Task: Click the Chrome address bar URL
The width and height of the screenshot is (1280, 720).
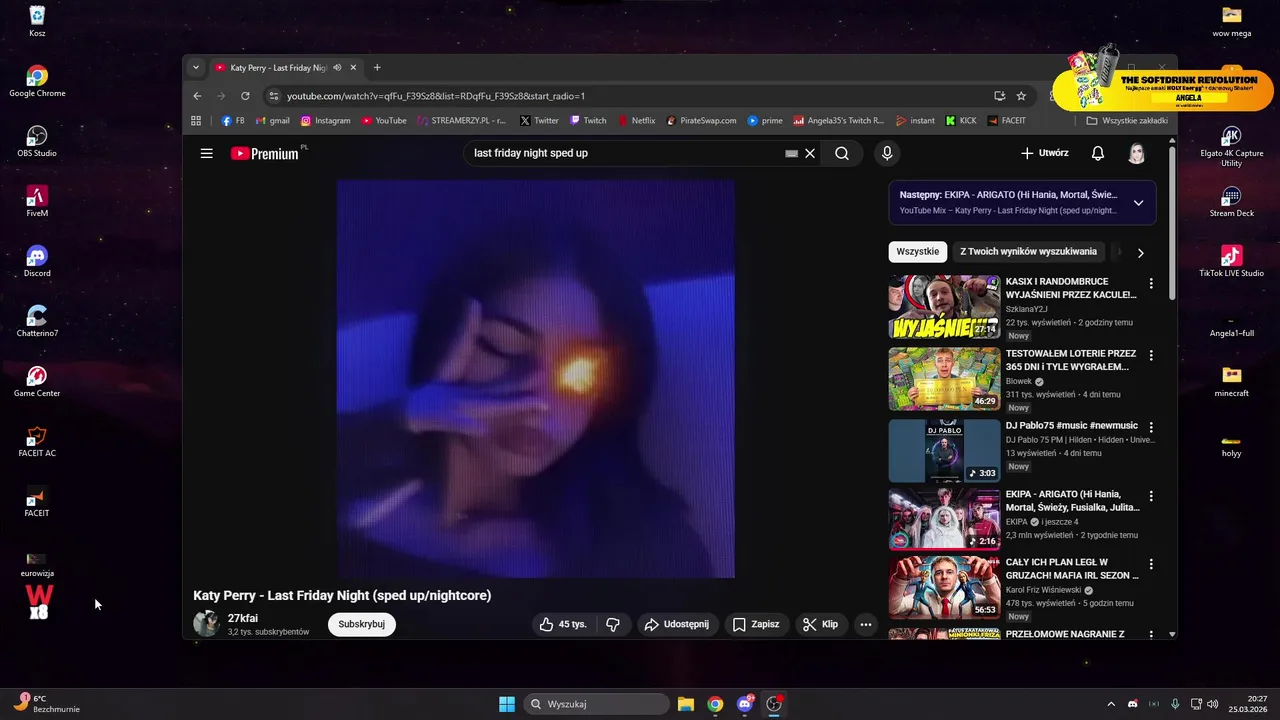Action: coord(436,96)
